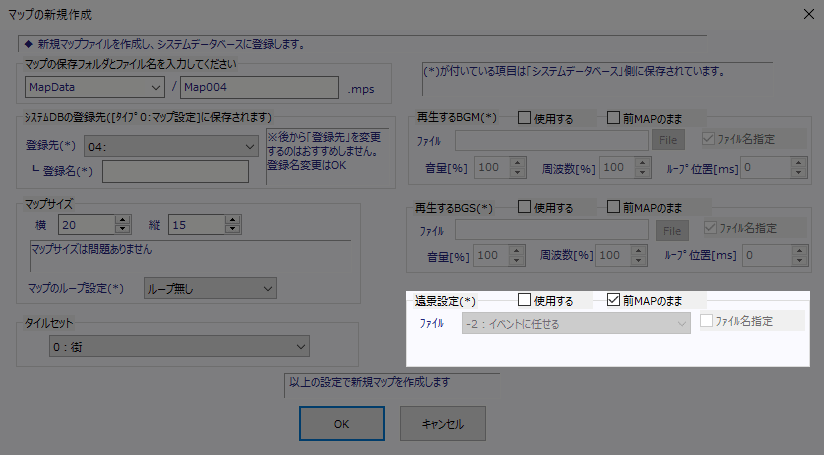Enable 使用する for 再生するBGS

click(524, 207)
